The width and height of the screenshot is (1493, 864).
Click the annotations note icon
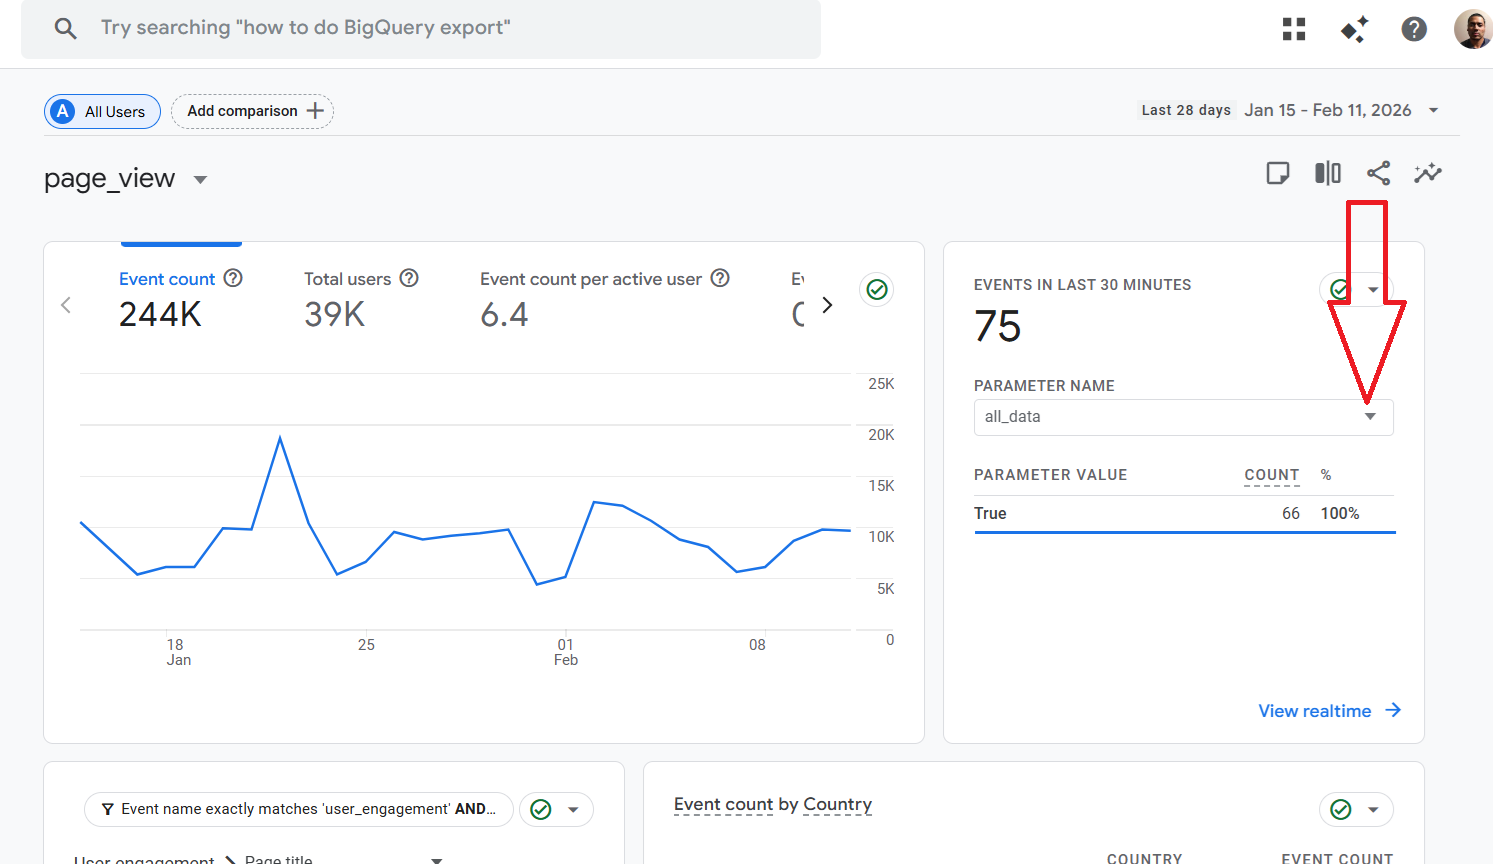pyautogui.click(x=1277, y=173)
